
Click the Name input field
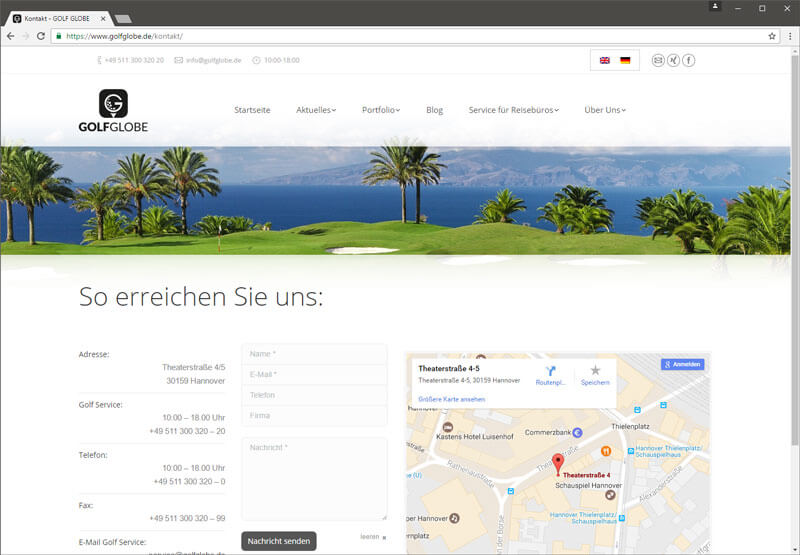click(314, 354)
